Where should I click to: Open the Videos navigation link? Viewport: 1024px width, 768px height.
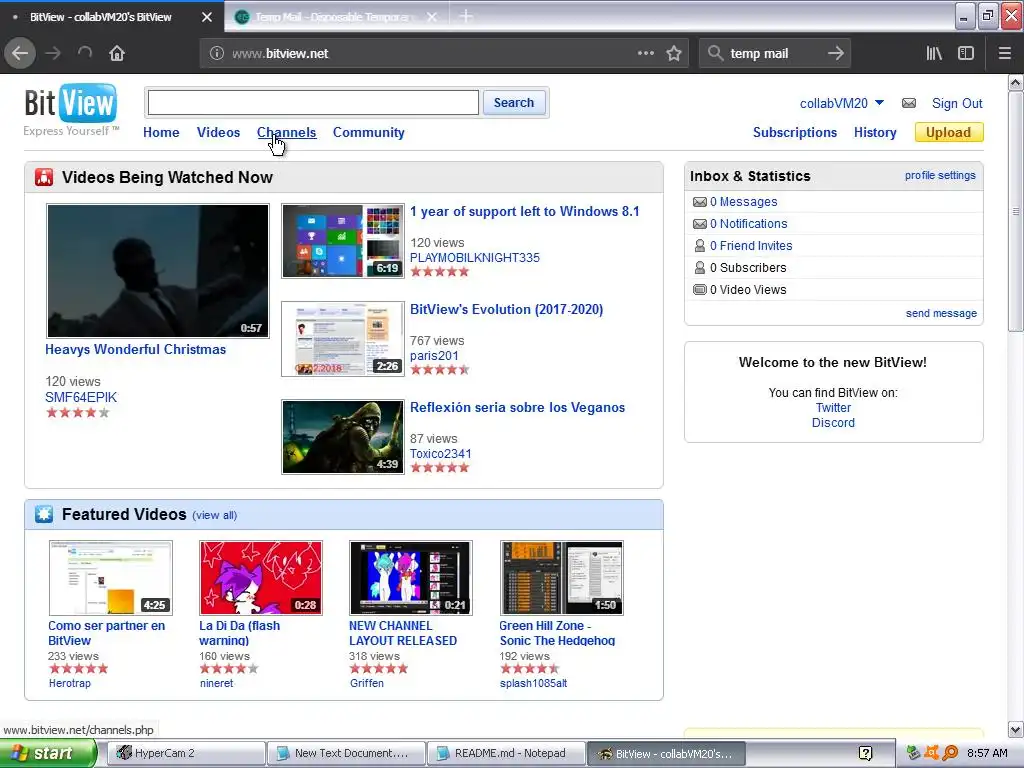click(x=218, y=132)
